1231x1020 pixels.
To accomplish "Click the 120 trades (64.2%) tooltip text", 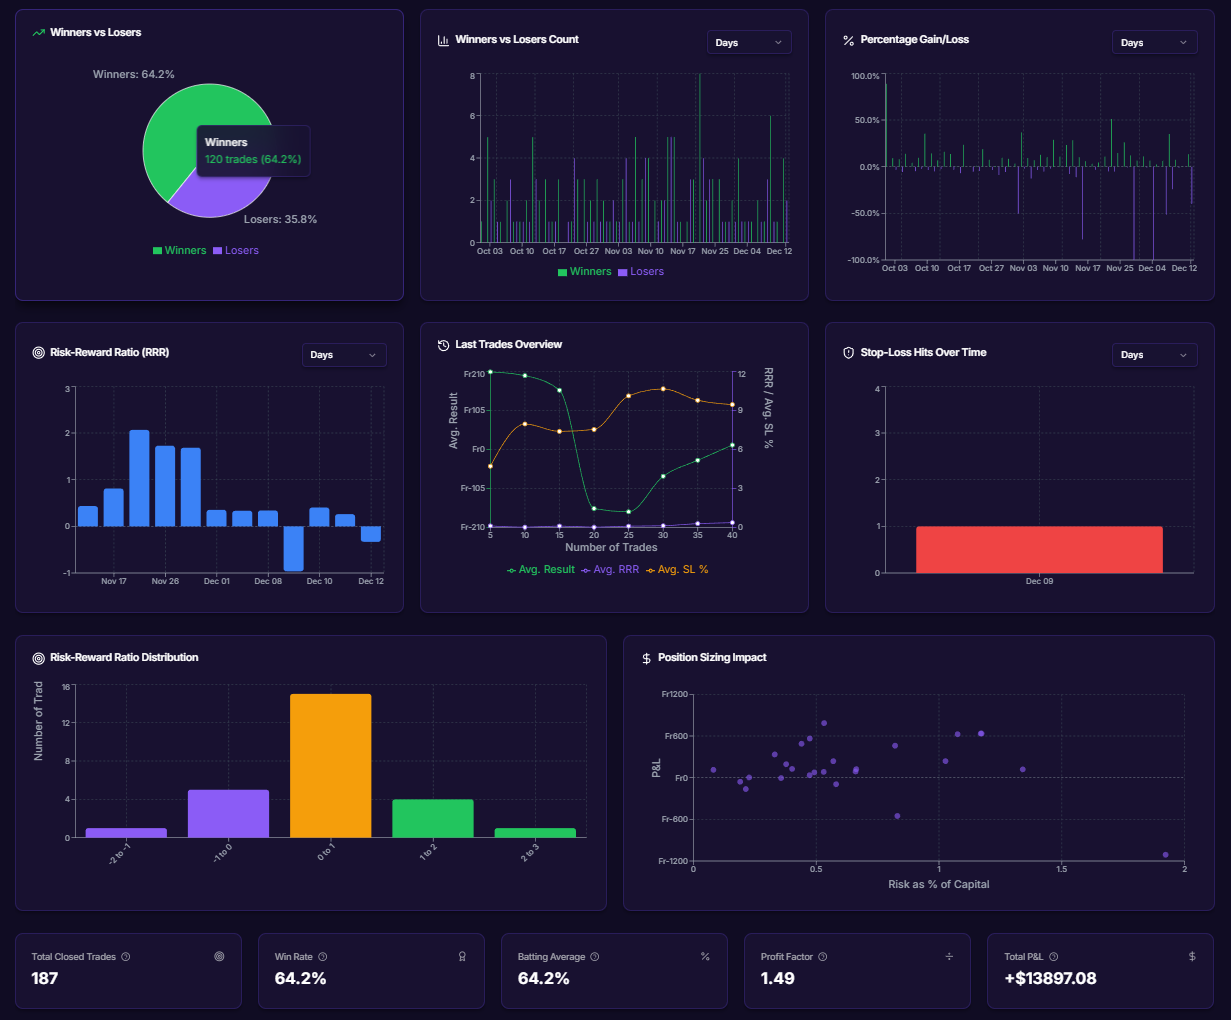I will [253, 160].
